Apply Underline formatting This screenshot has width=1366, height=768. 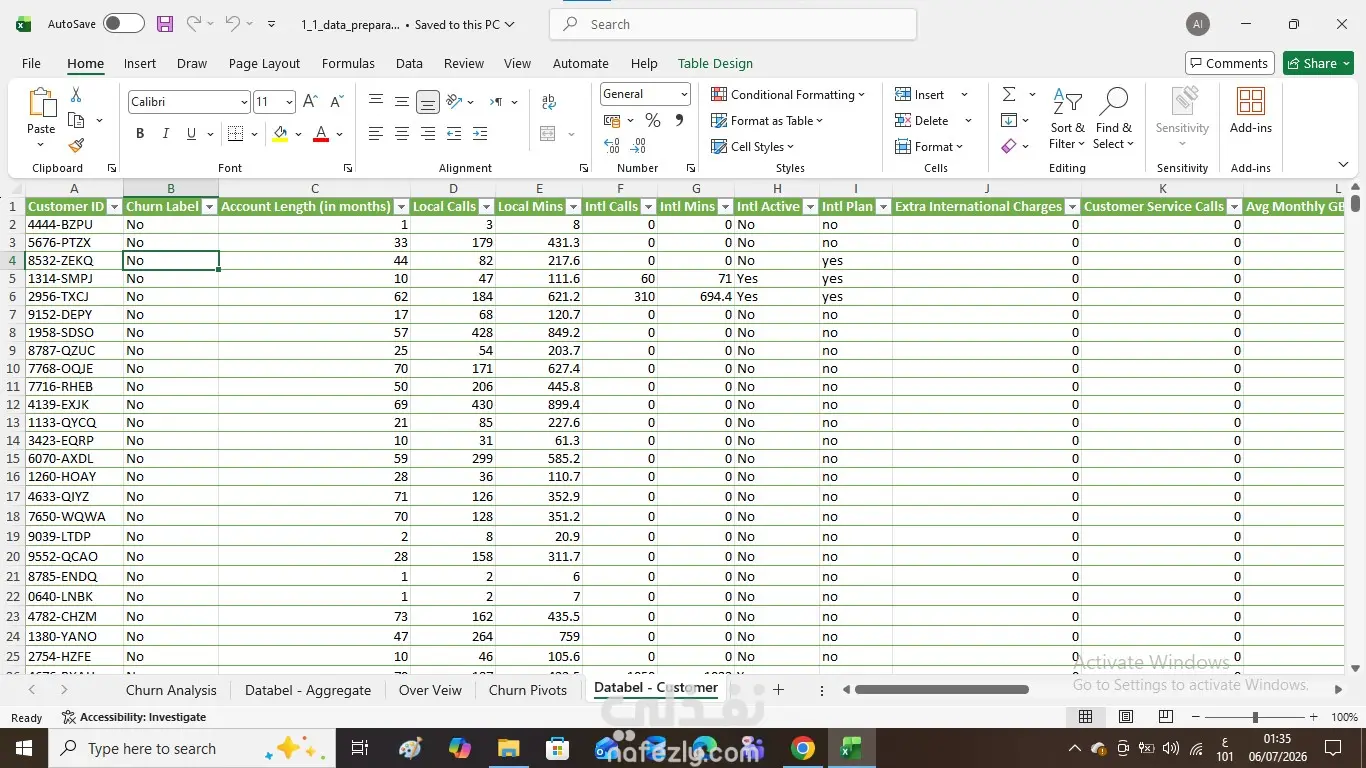tap(190, 133)
